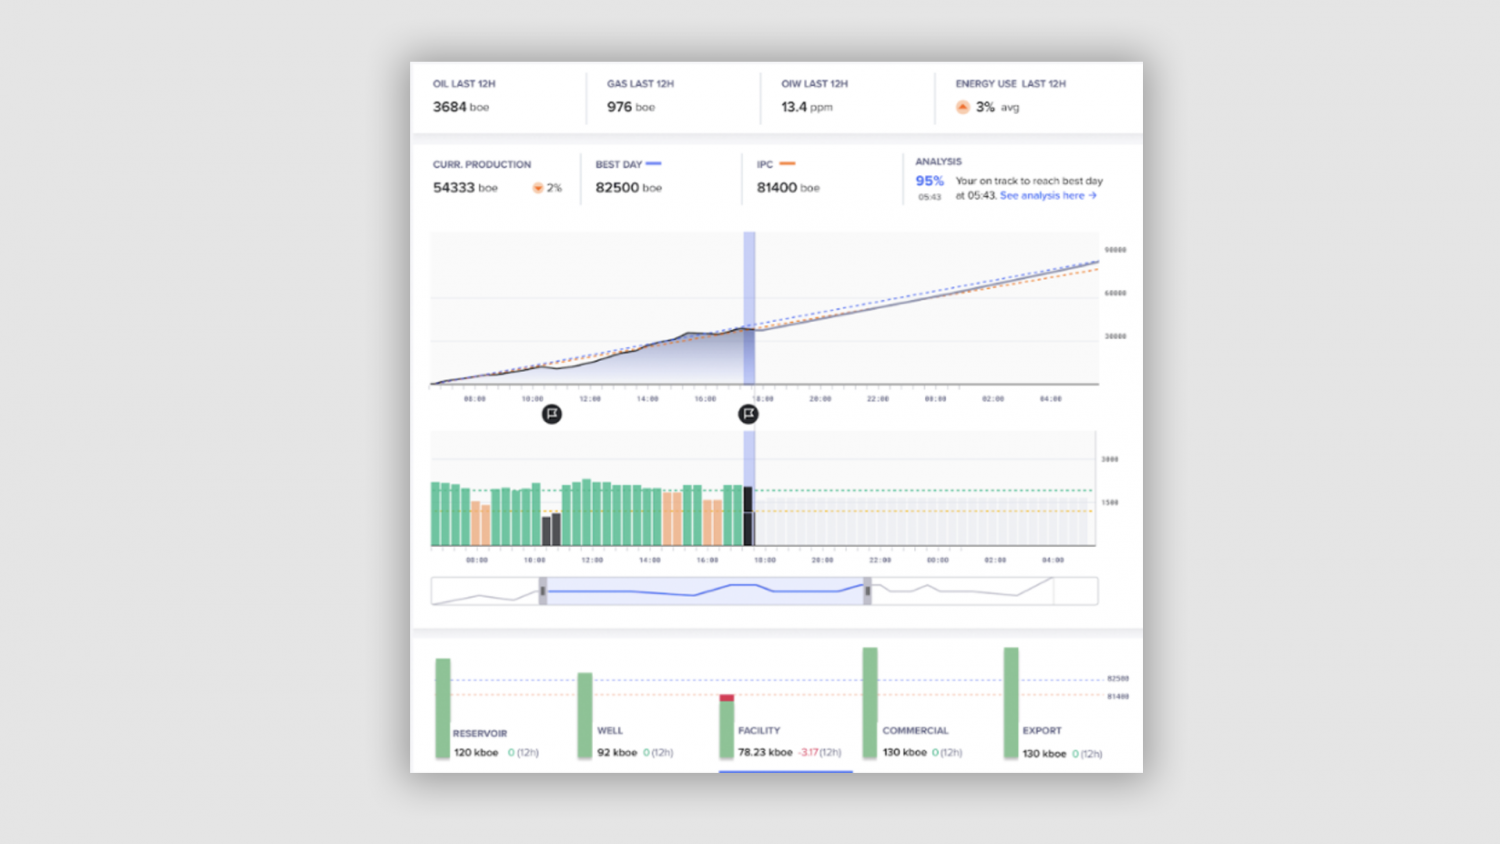Click the orange up-arrow energy use indicator
Viewport: 1500px width, 844px height.
coord(962,107)
